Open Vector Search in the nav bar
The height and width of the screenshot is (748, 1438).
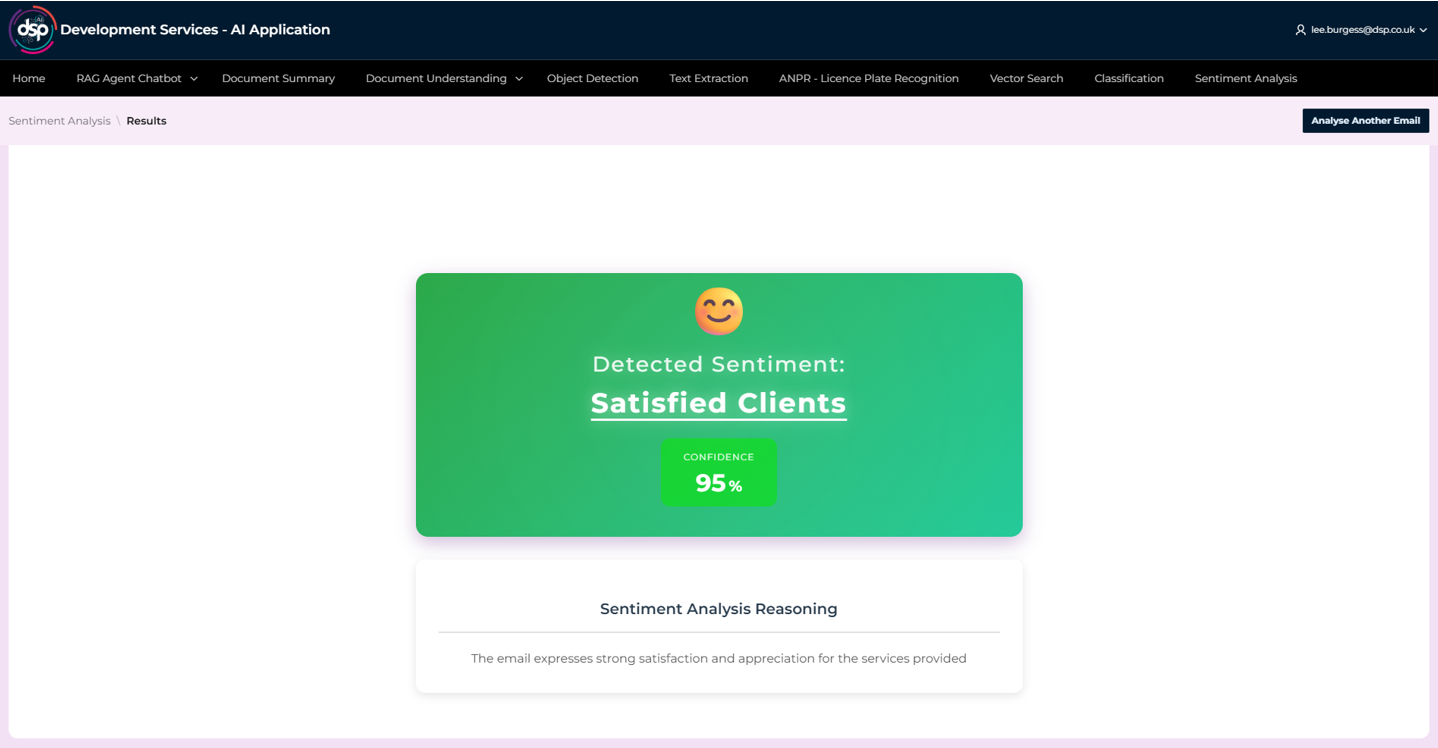1026,78
